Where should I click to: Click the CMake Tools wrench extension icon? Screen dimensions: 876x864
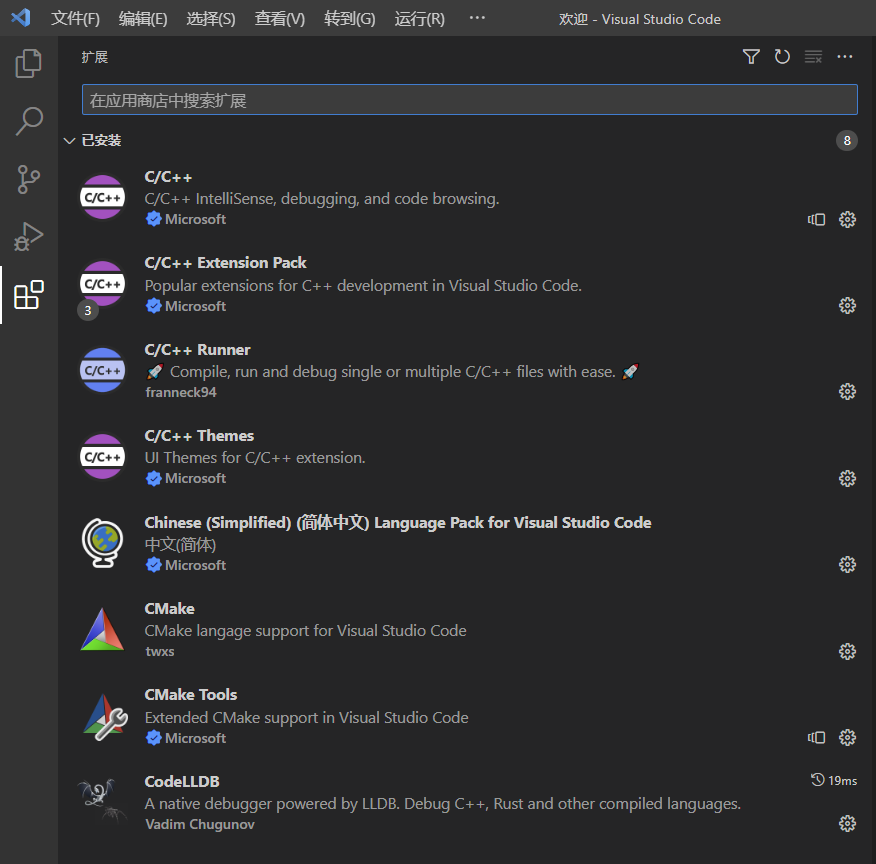(x=104, y=717)
